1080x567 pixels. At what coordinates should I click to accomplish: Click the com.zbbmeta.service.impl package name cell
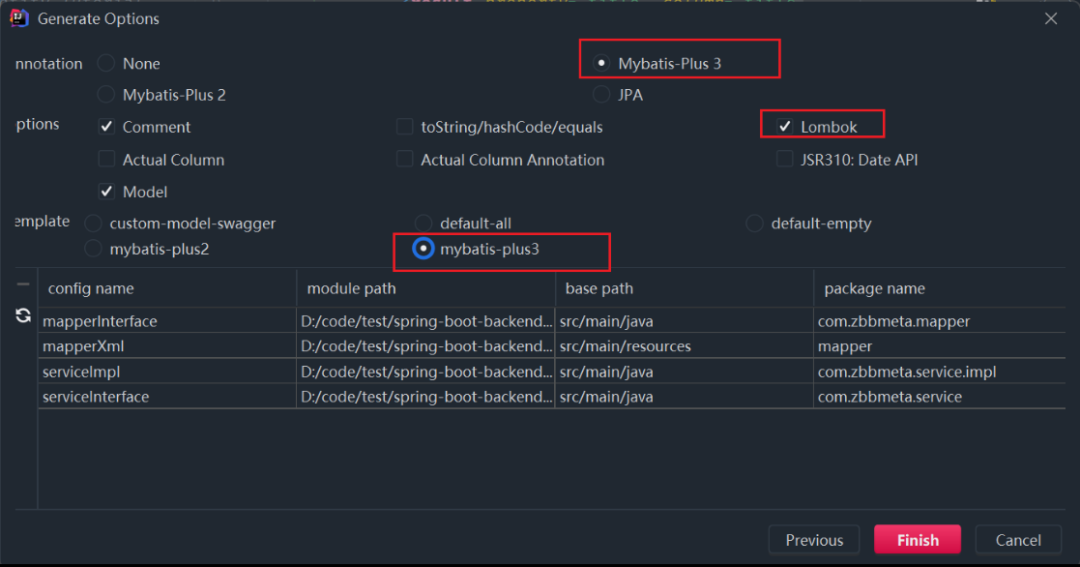(x=939, y=371)
